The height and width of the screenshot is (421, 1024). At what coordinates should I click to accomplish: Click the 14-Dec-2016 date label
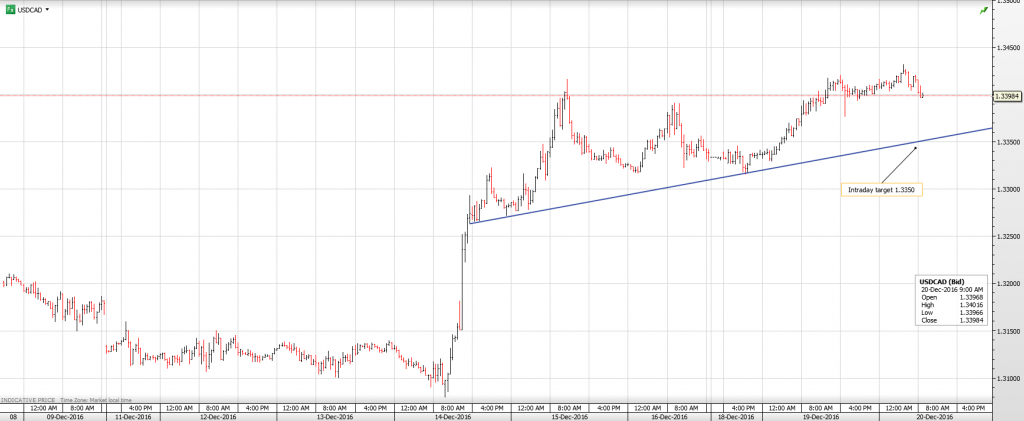pos(453,416)
